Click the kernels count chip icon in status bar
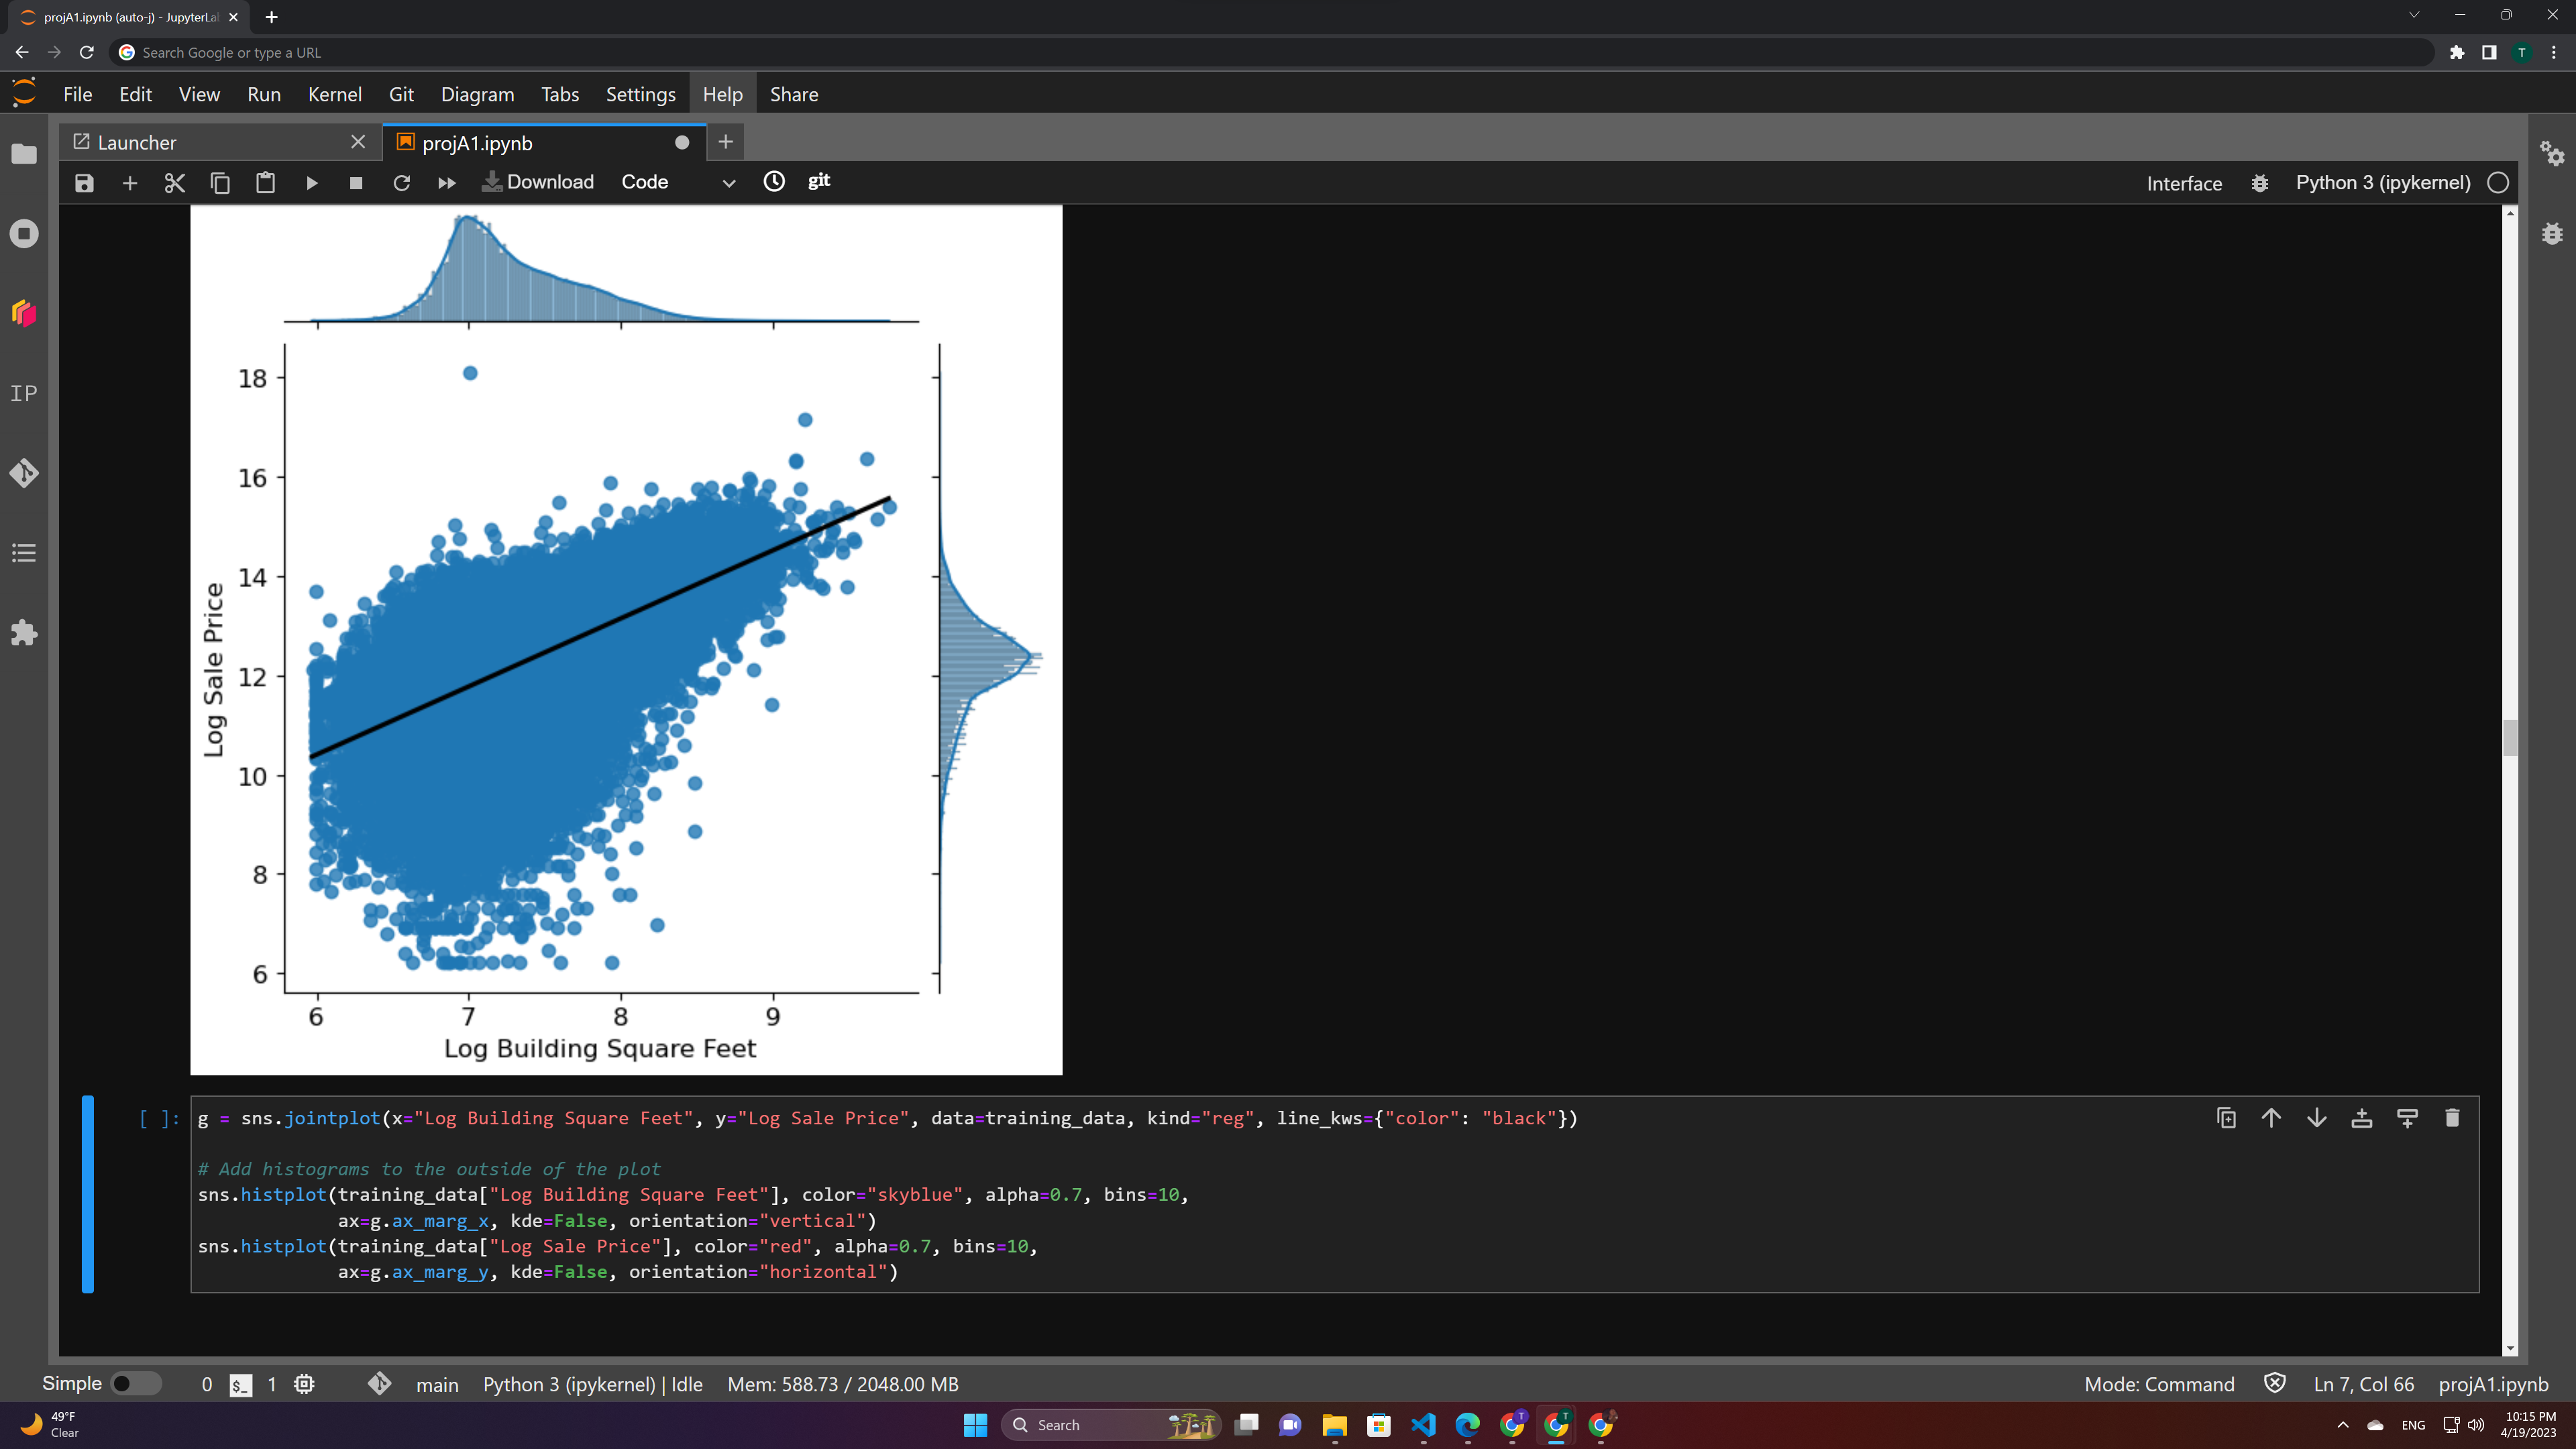This screenshot has height=1449, width=2576. (304, 1384)
